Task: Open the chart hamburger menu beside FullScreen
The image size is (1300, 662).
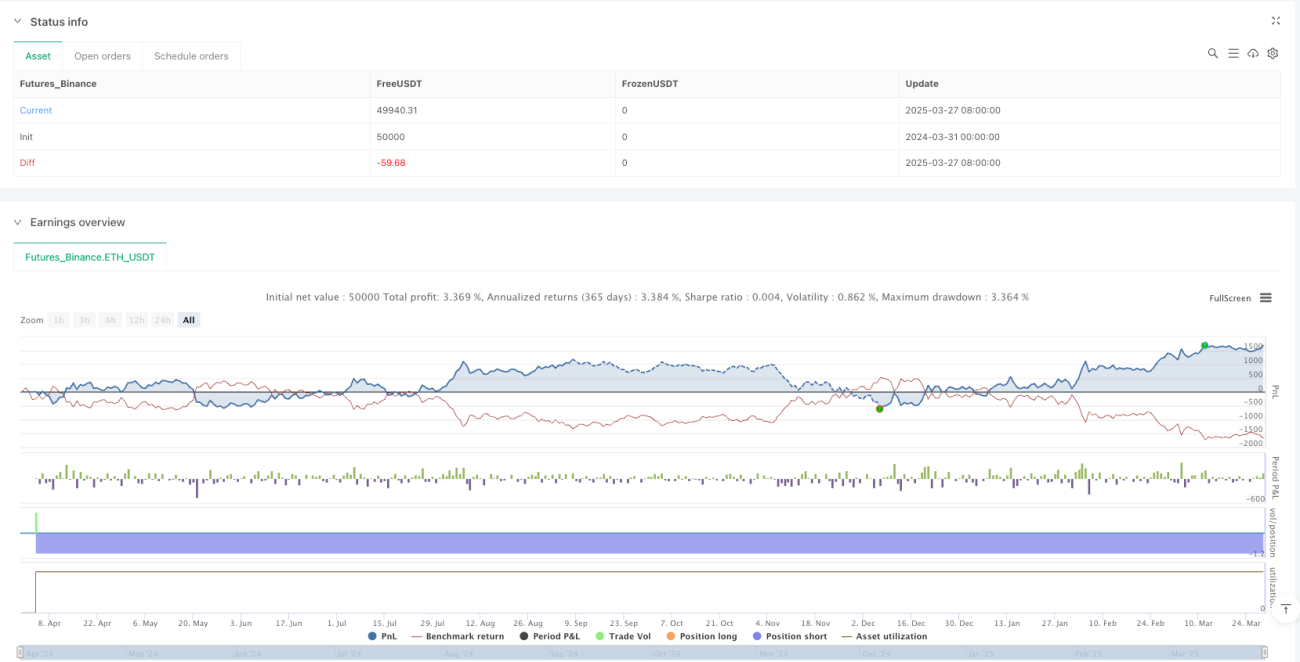Action: click(x=1266, y=298)
